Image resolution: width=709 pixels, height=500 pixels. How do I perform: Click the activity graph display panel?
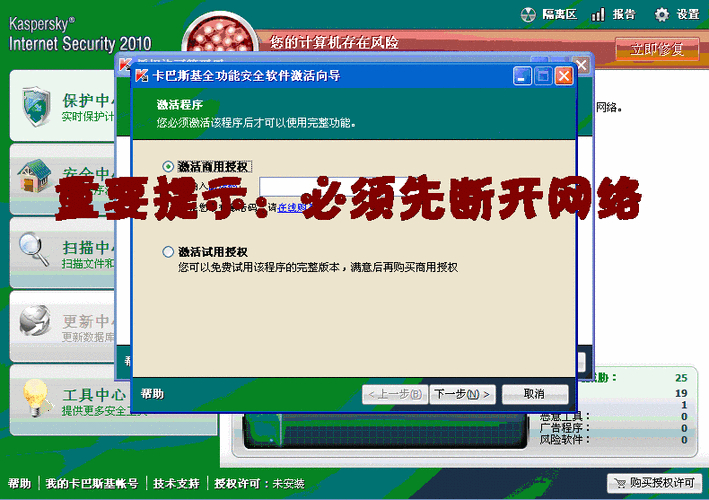[385, 431]
